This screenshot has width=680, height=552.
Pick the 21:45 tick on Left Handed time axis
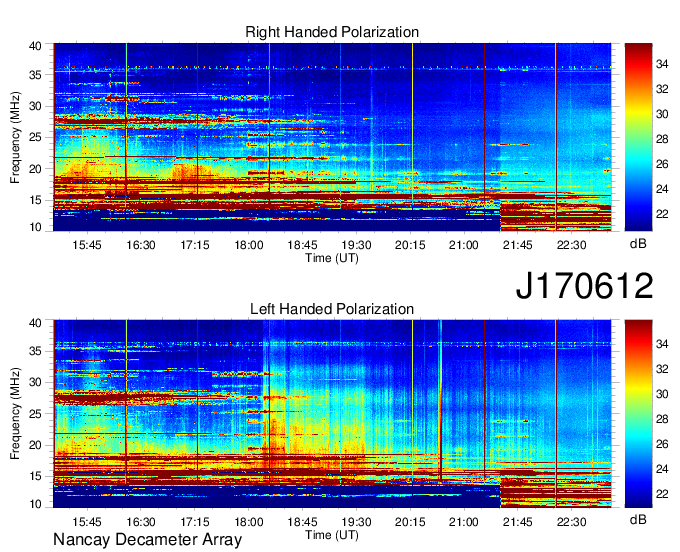click(517, 522)
